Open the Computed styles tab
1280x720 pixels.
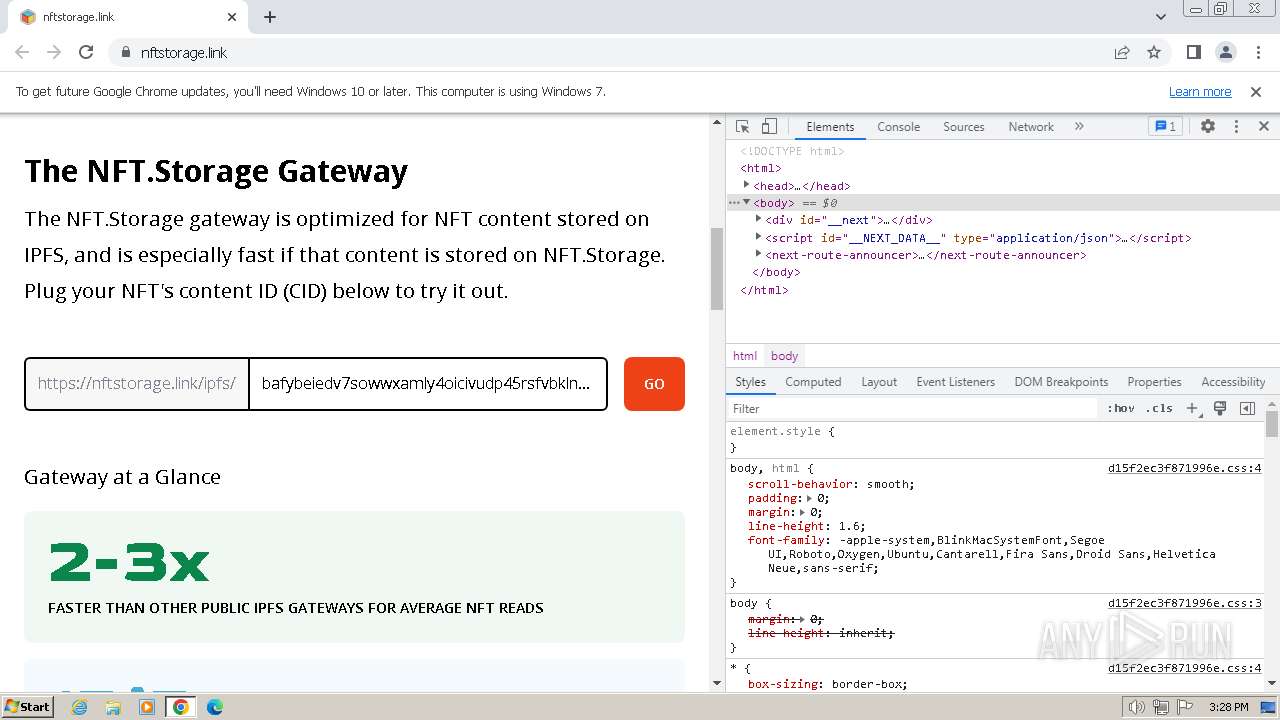[x=813, y=382]
